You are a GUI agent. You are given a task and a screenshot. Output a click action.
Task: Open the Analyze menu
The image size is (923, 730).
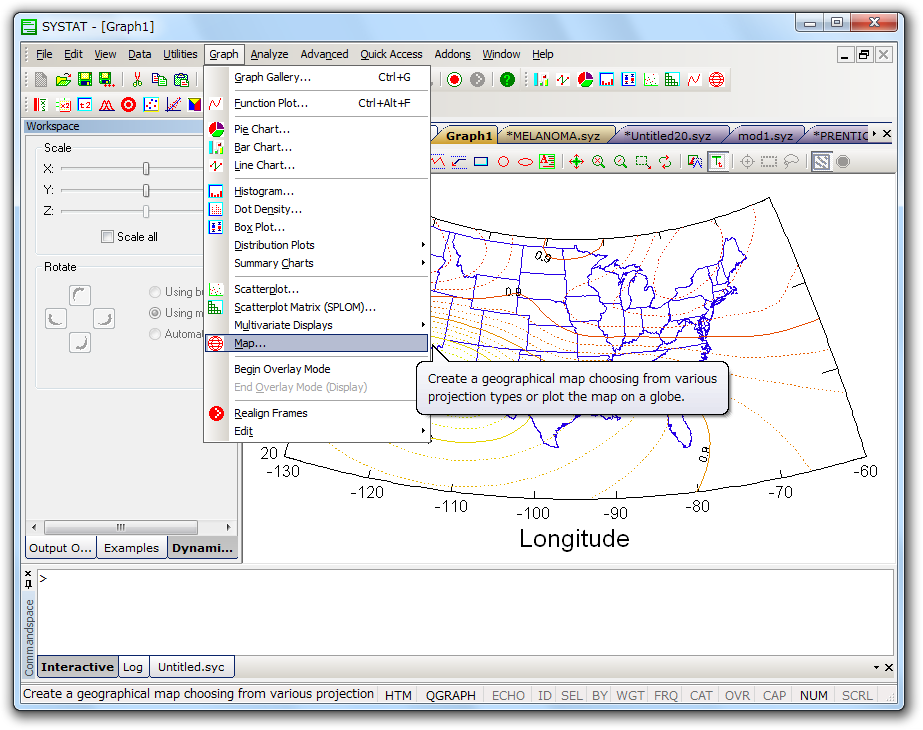(x=269, y=54)
